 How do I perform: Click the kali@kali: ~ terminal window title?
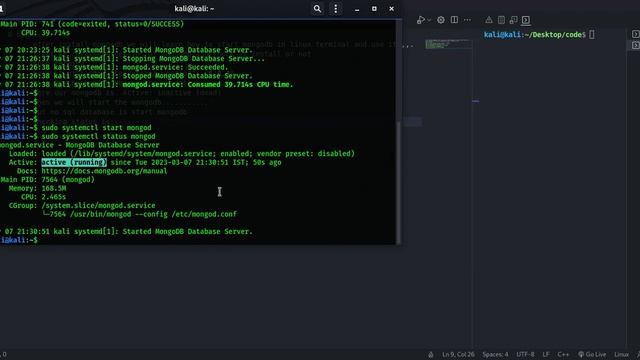194,9
